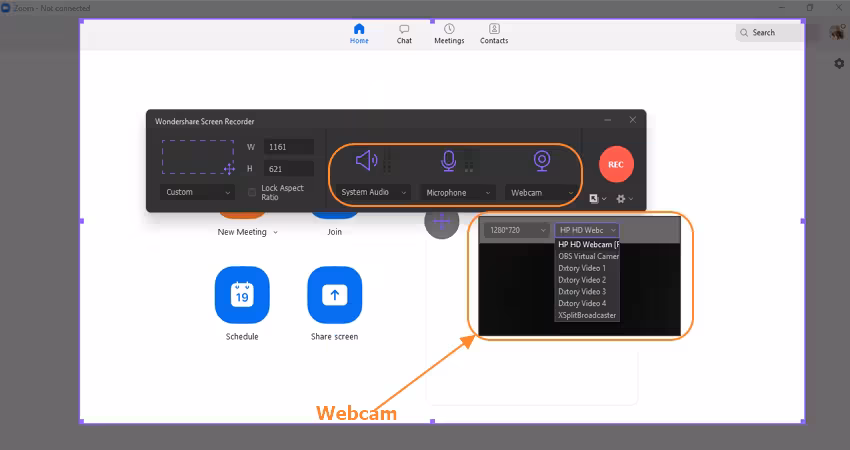Click the capture area selection icon
Viewport: 850px width, 450px height.
[x=198, y=157]
